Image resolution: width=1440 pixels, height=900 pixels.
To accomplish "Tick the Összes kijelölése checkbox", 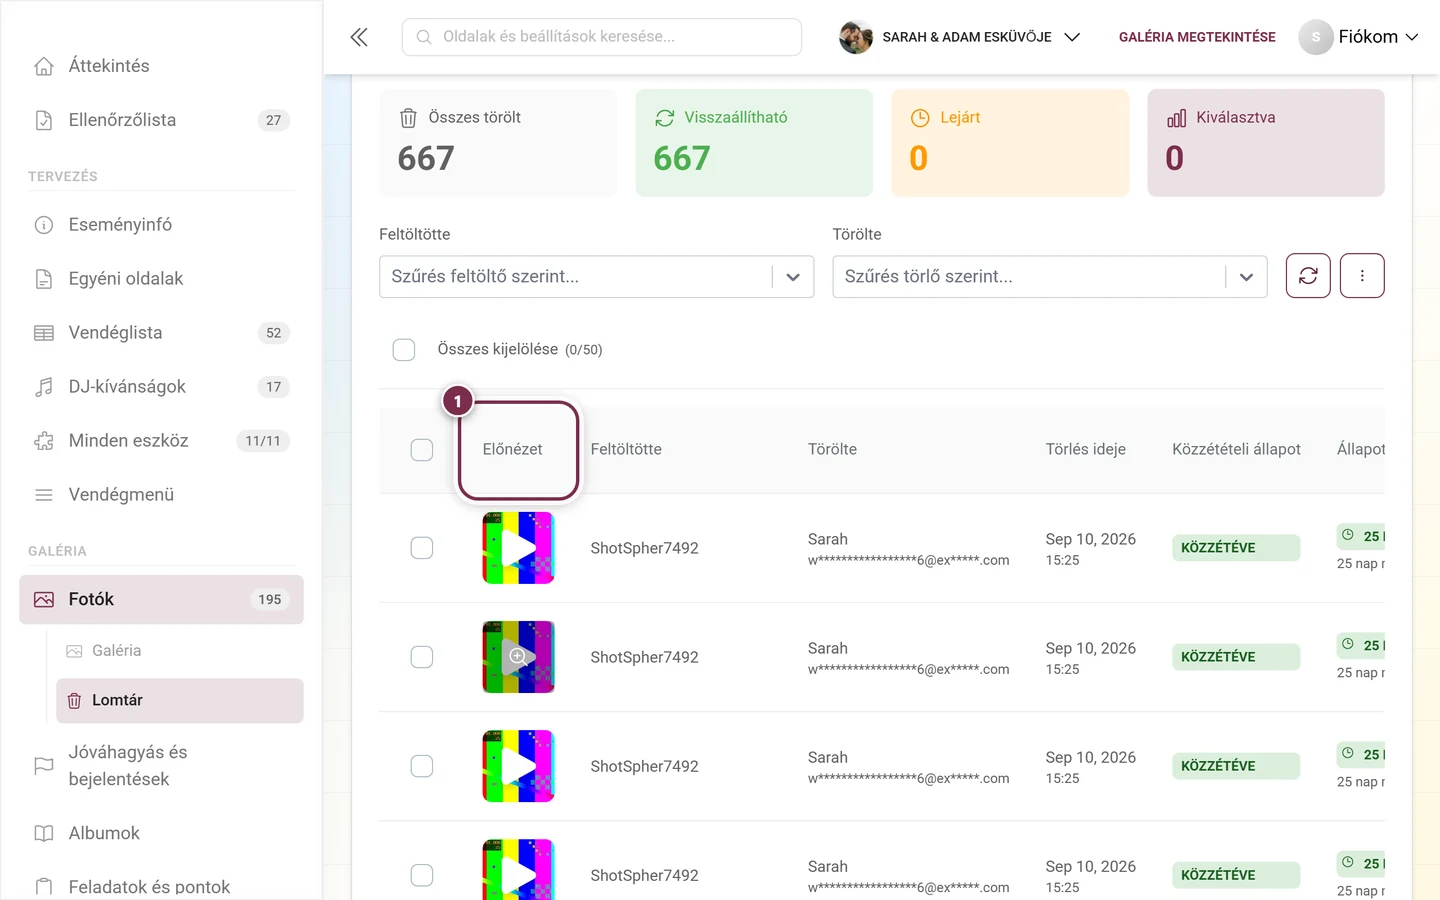I will tap(404, 350).
